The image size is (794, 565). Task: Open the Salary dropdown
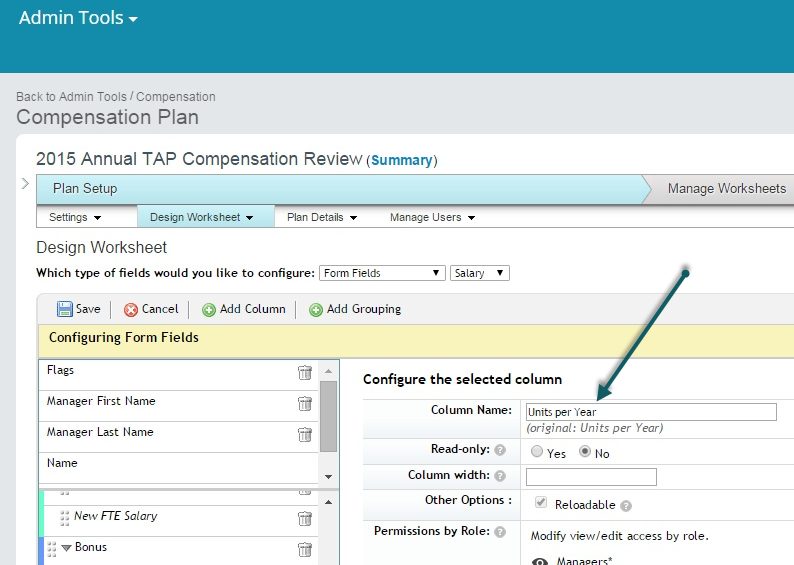pyautogui.click(x=480, y=273)
